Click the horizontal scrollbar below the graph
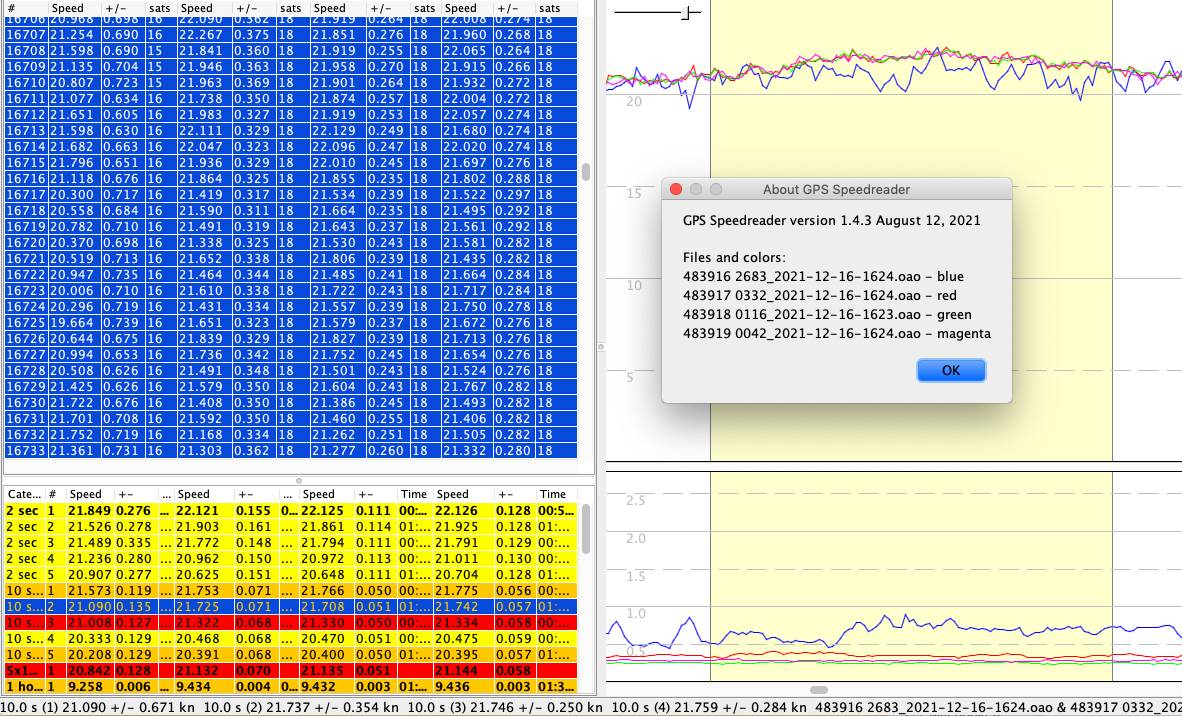This screenshot has width=1182, height=716. coord(819,690)
